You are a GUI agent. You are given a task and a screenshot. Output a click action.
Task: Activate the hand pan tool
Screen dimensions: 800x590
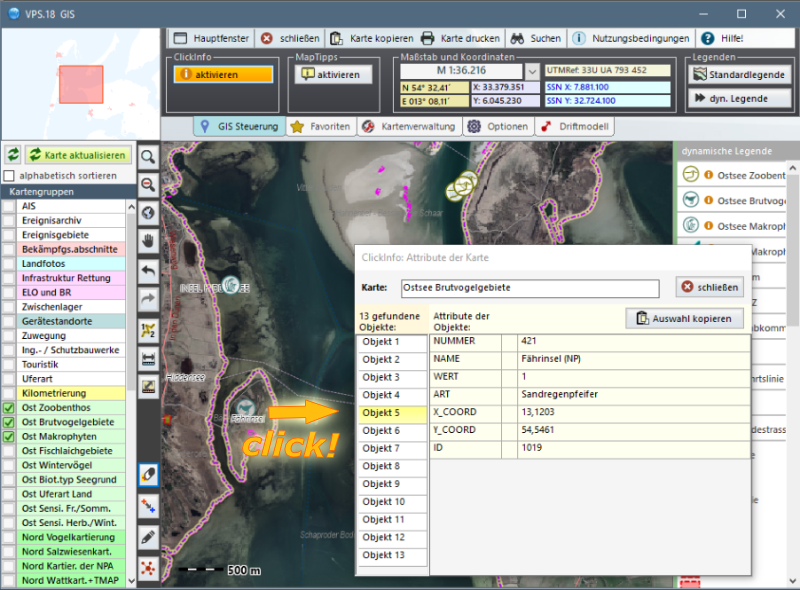click(x=148, y=241)
